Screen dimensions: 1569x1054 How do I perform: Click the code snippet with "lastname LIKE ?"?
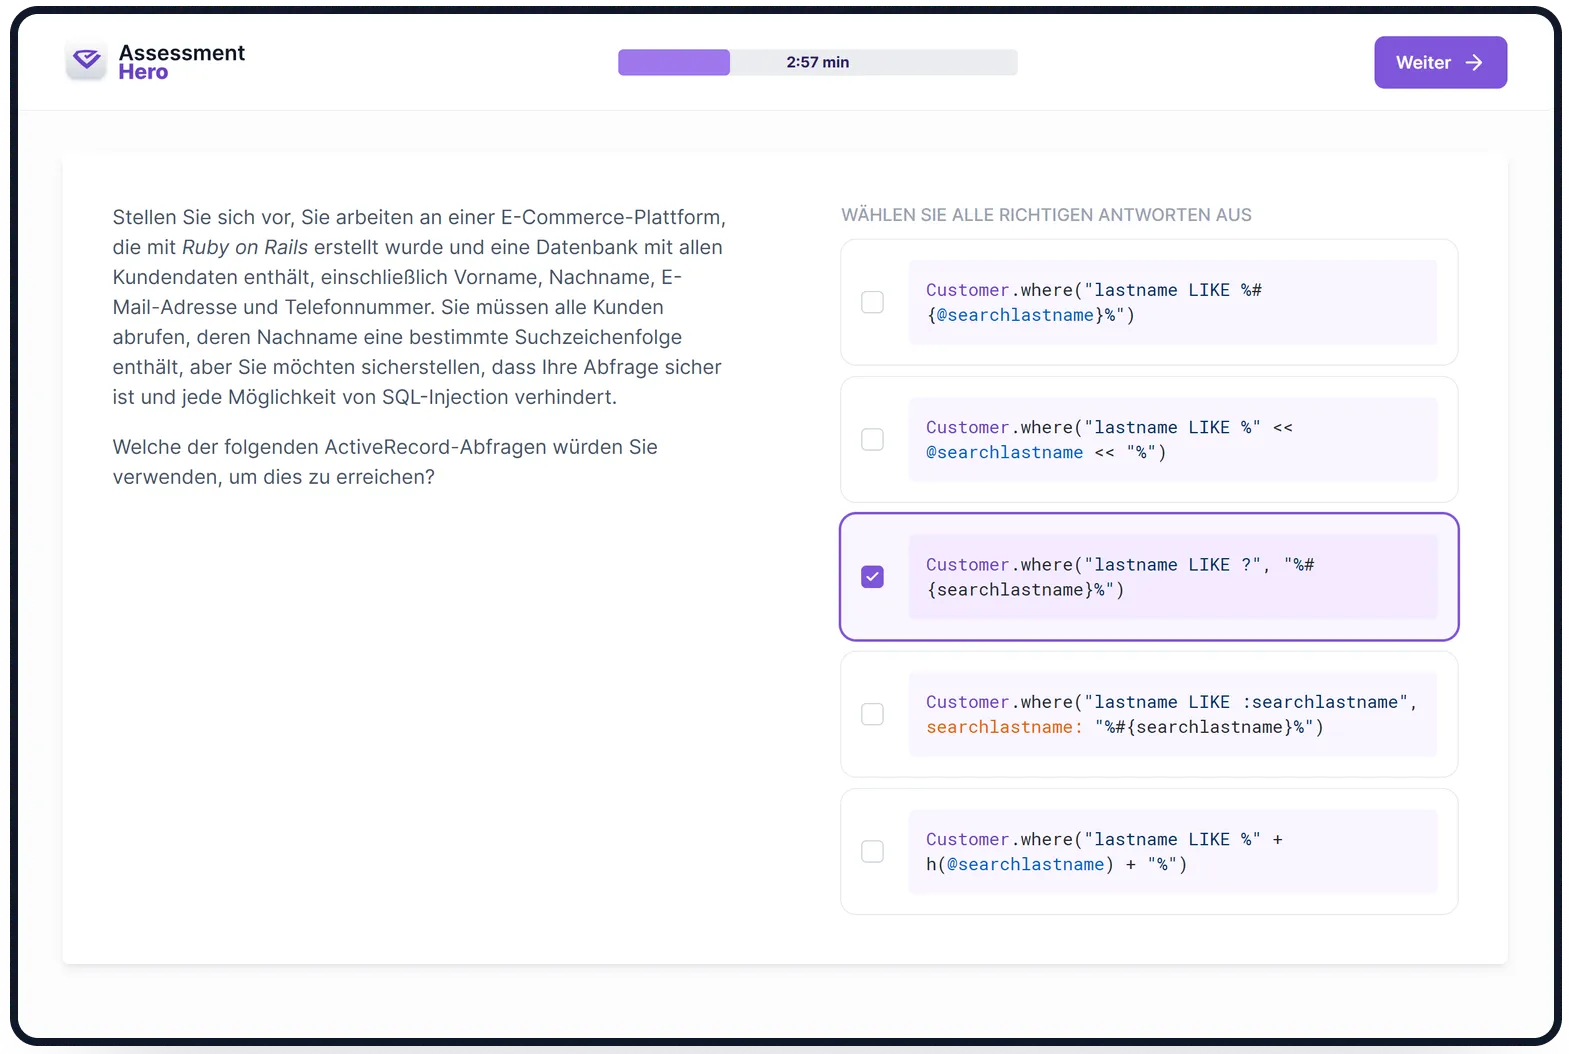(x=1171, y=577)
